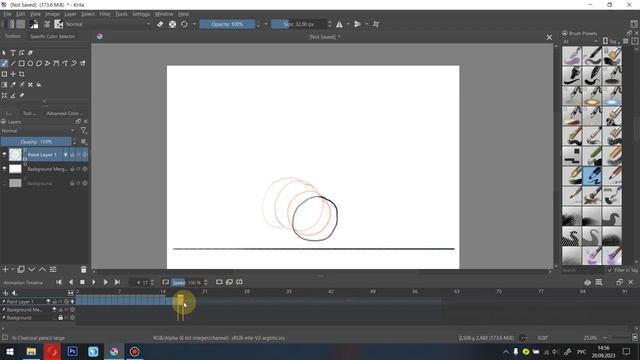Adjust brush Size slider in toolbar
The image size is (640, 360).
(299, 24)
